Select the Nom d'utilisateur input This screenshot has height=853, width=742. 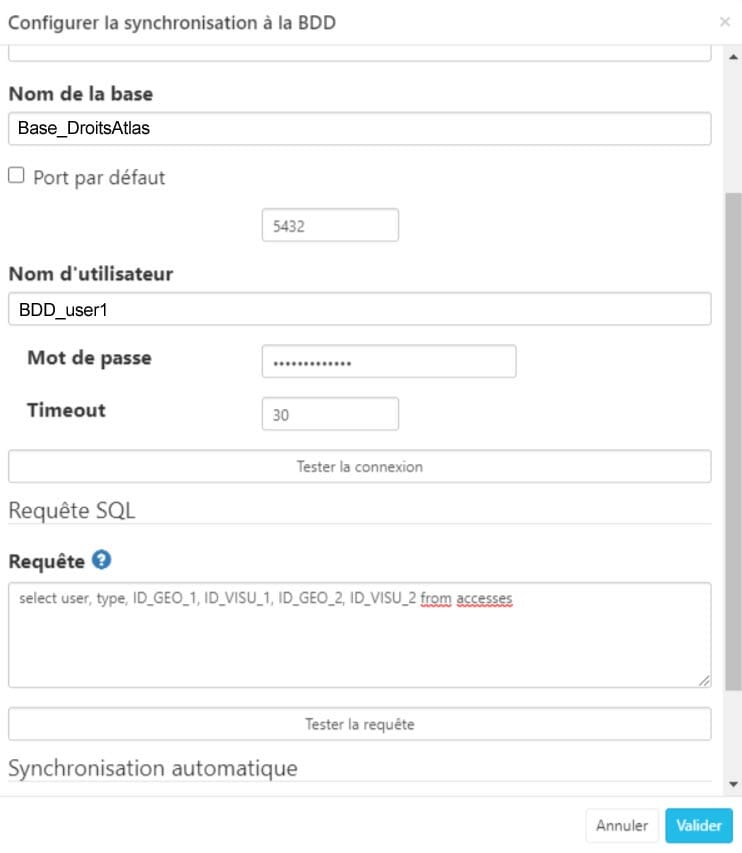(x=360, y=309)
